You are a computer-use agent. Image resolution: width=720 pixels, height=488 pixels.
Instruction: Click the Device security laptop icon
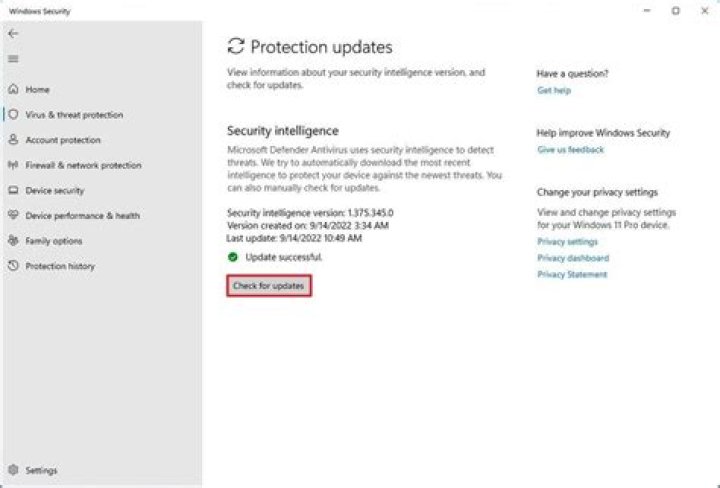click(13, 190)
